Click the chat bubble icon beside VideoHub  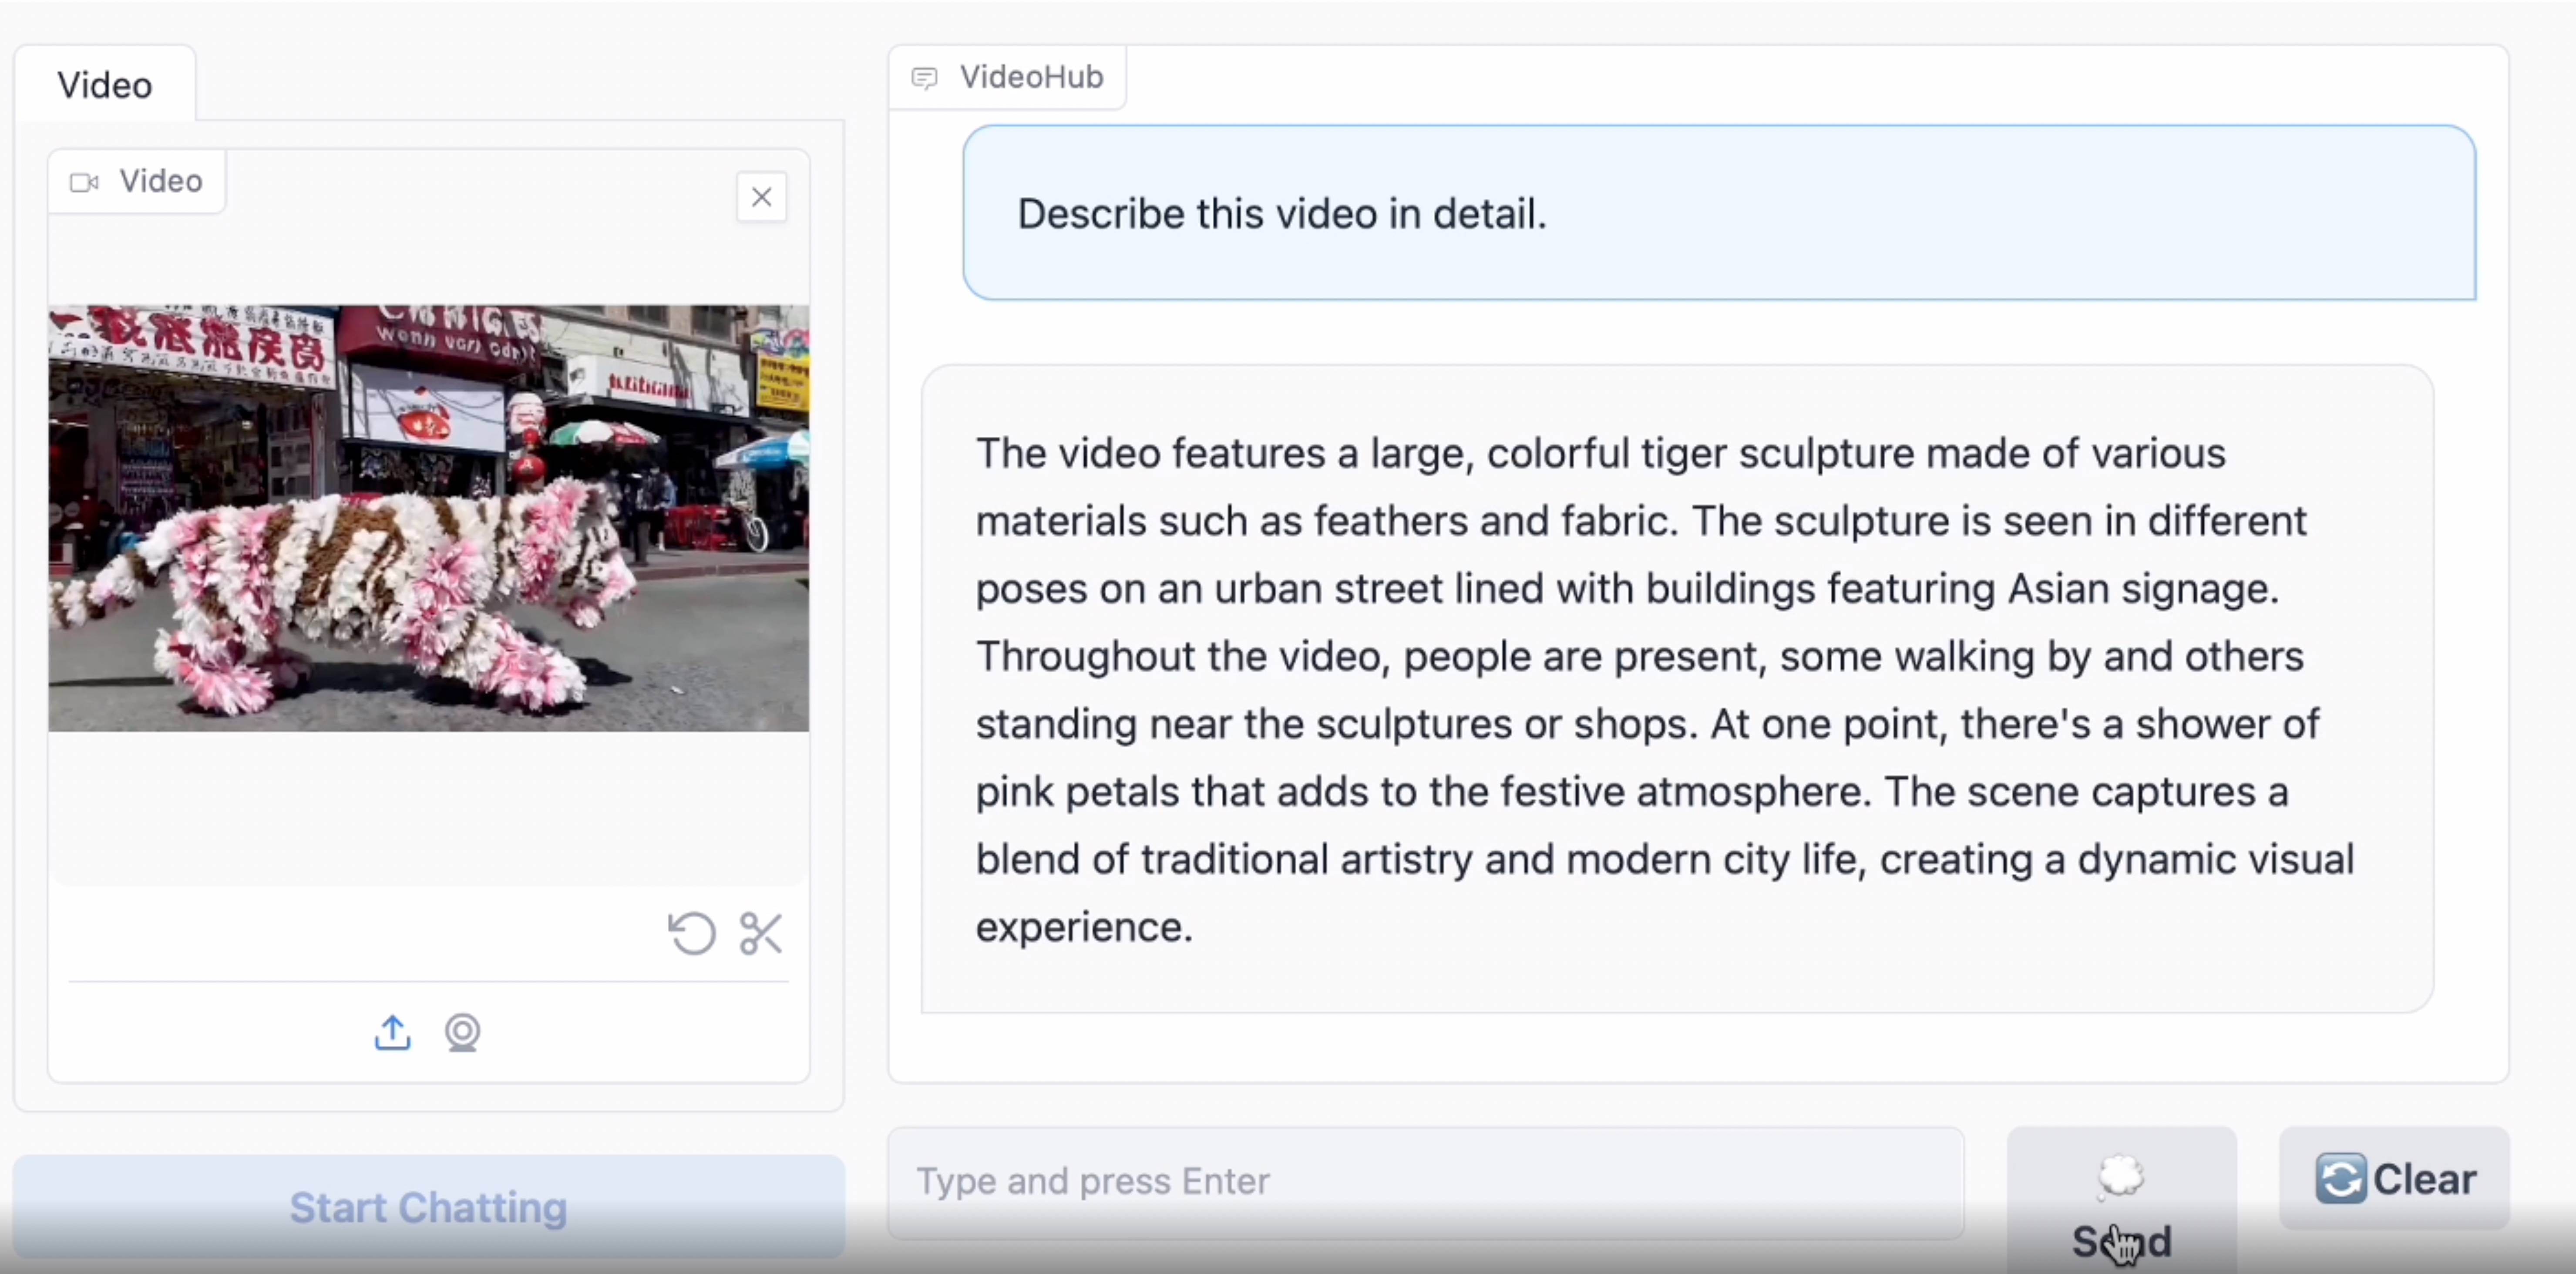point(925,78)
